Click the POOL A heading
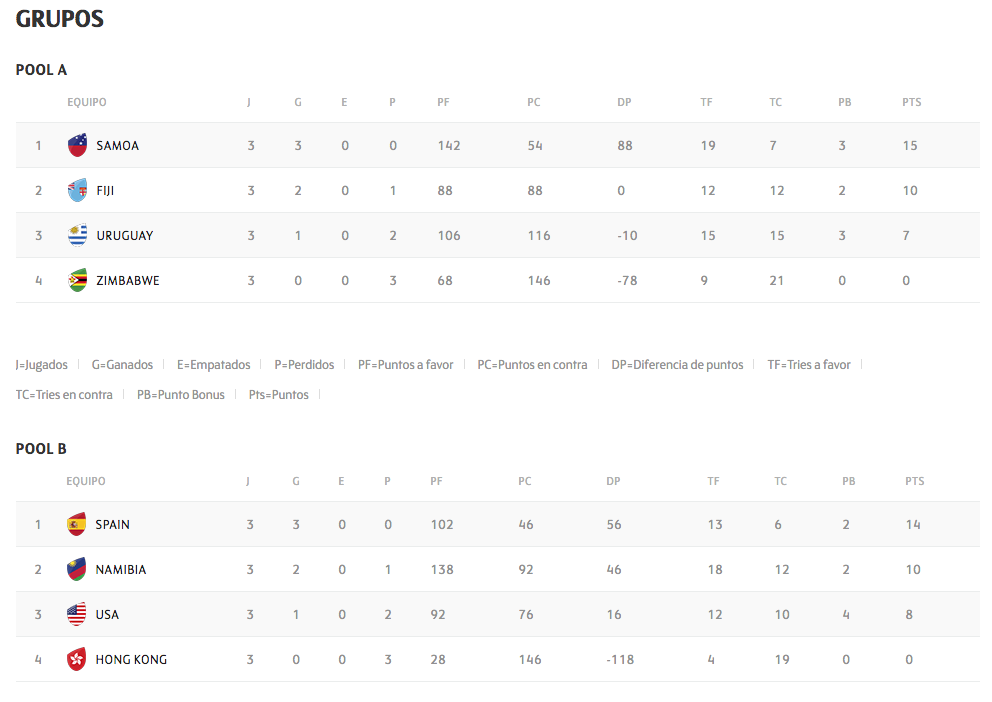This screenshot has height=702, width=992. pyautogui.click(x=42, y=70)
